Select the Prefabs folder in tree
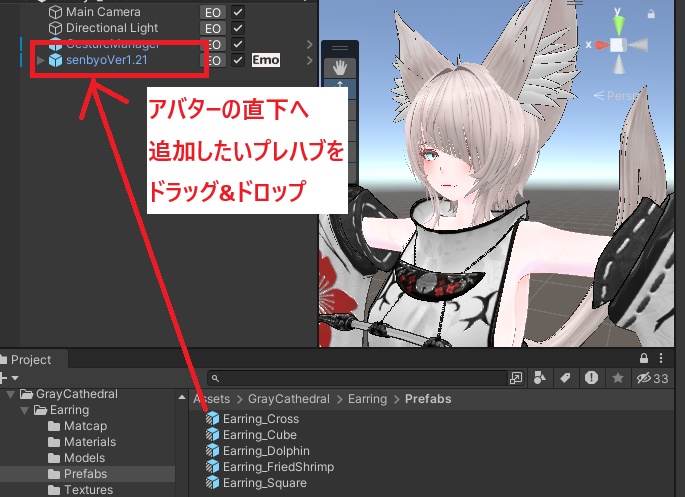685x497 pixels. 86,474
